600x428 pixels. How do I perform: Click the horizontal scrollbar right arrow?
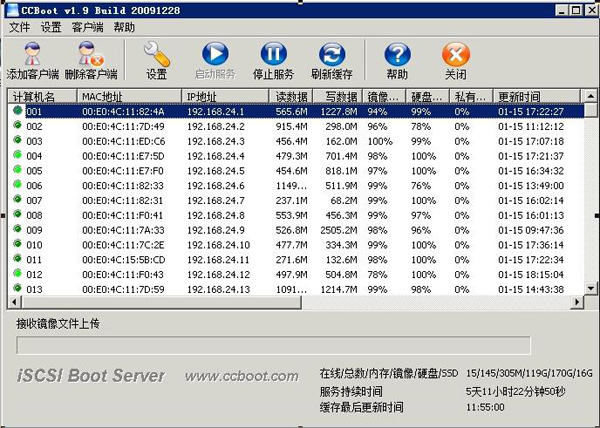[x=577, y=302]
